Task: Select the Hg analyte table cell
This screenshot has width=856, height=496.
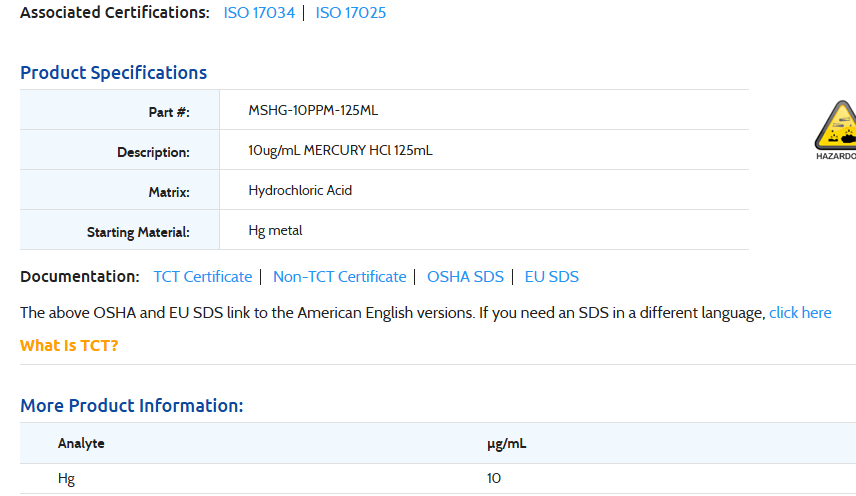Action: tap(66, 479)
